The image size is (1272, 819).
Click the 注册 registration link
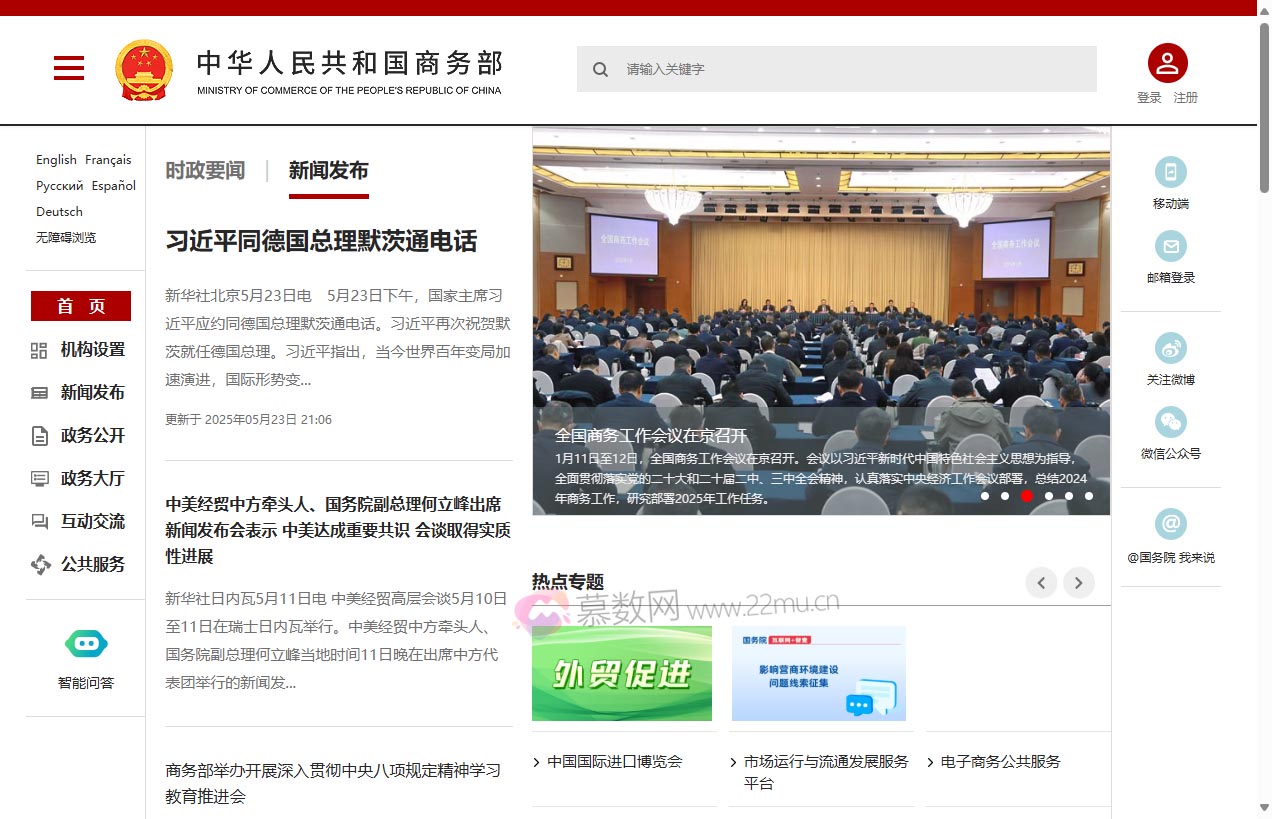[x=1185, y=97]
